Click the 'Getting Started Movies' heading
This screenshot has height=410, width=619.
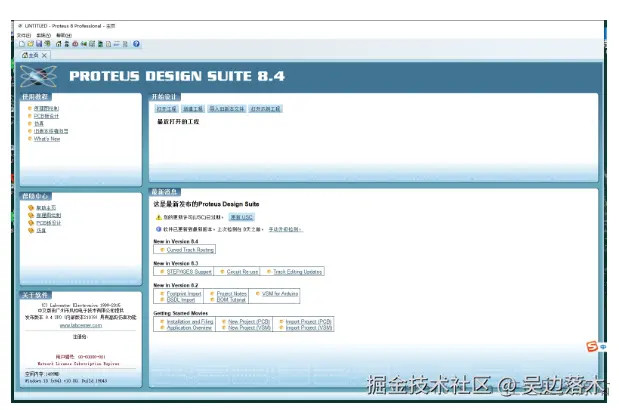(180, 313)
